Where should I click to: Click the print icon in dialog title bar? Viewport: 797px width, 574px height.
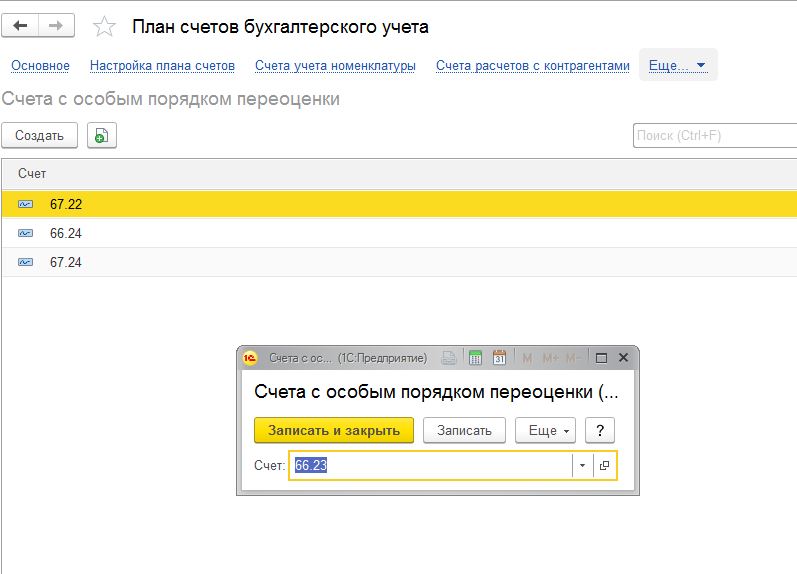pos(450,358)
